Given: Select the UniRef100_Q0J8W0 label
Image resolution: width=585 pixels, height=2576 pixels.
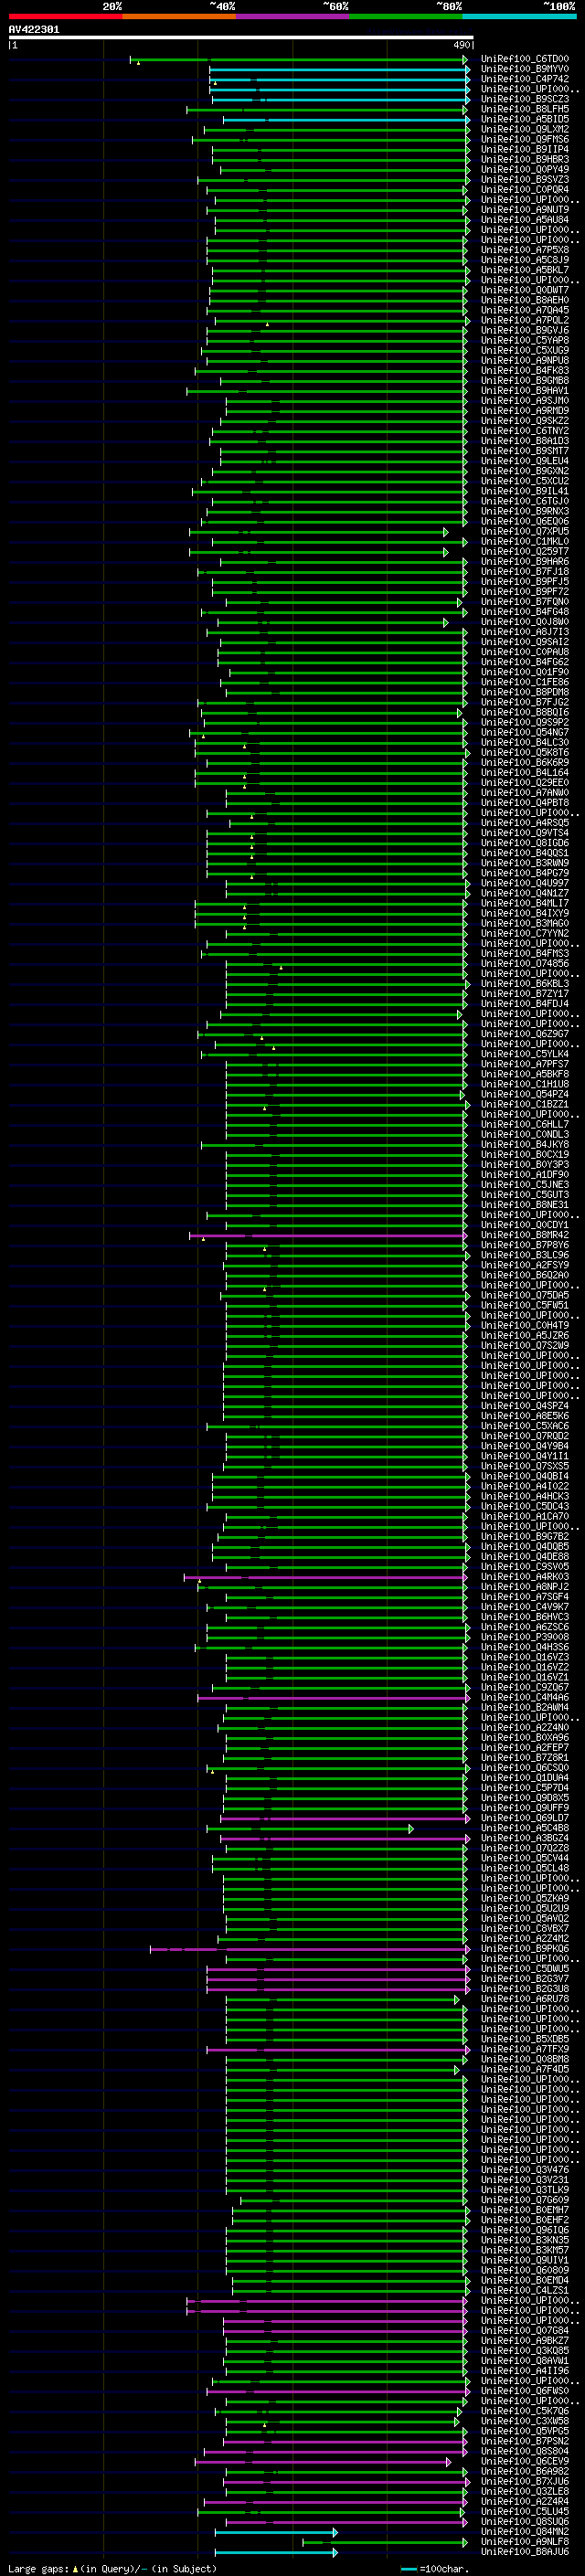Looking at the screenshot, I should [524, 622].
